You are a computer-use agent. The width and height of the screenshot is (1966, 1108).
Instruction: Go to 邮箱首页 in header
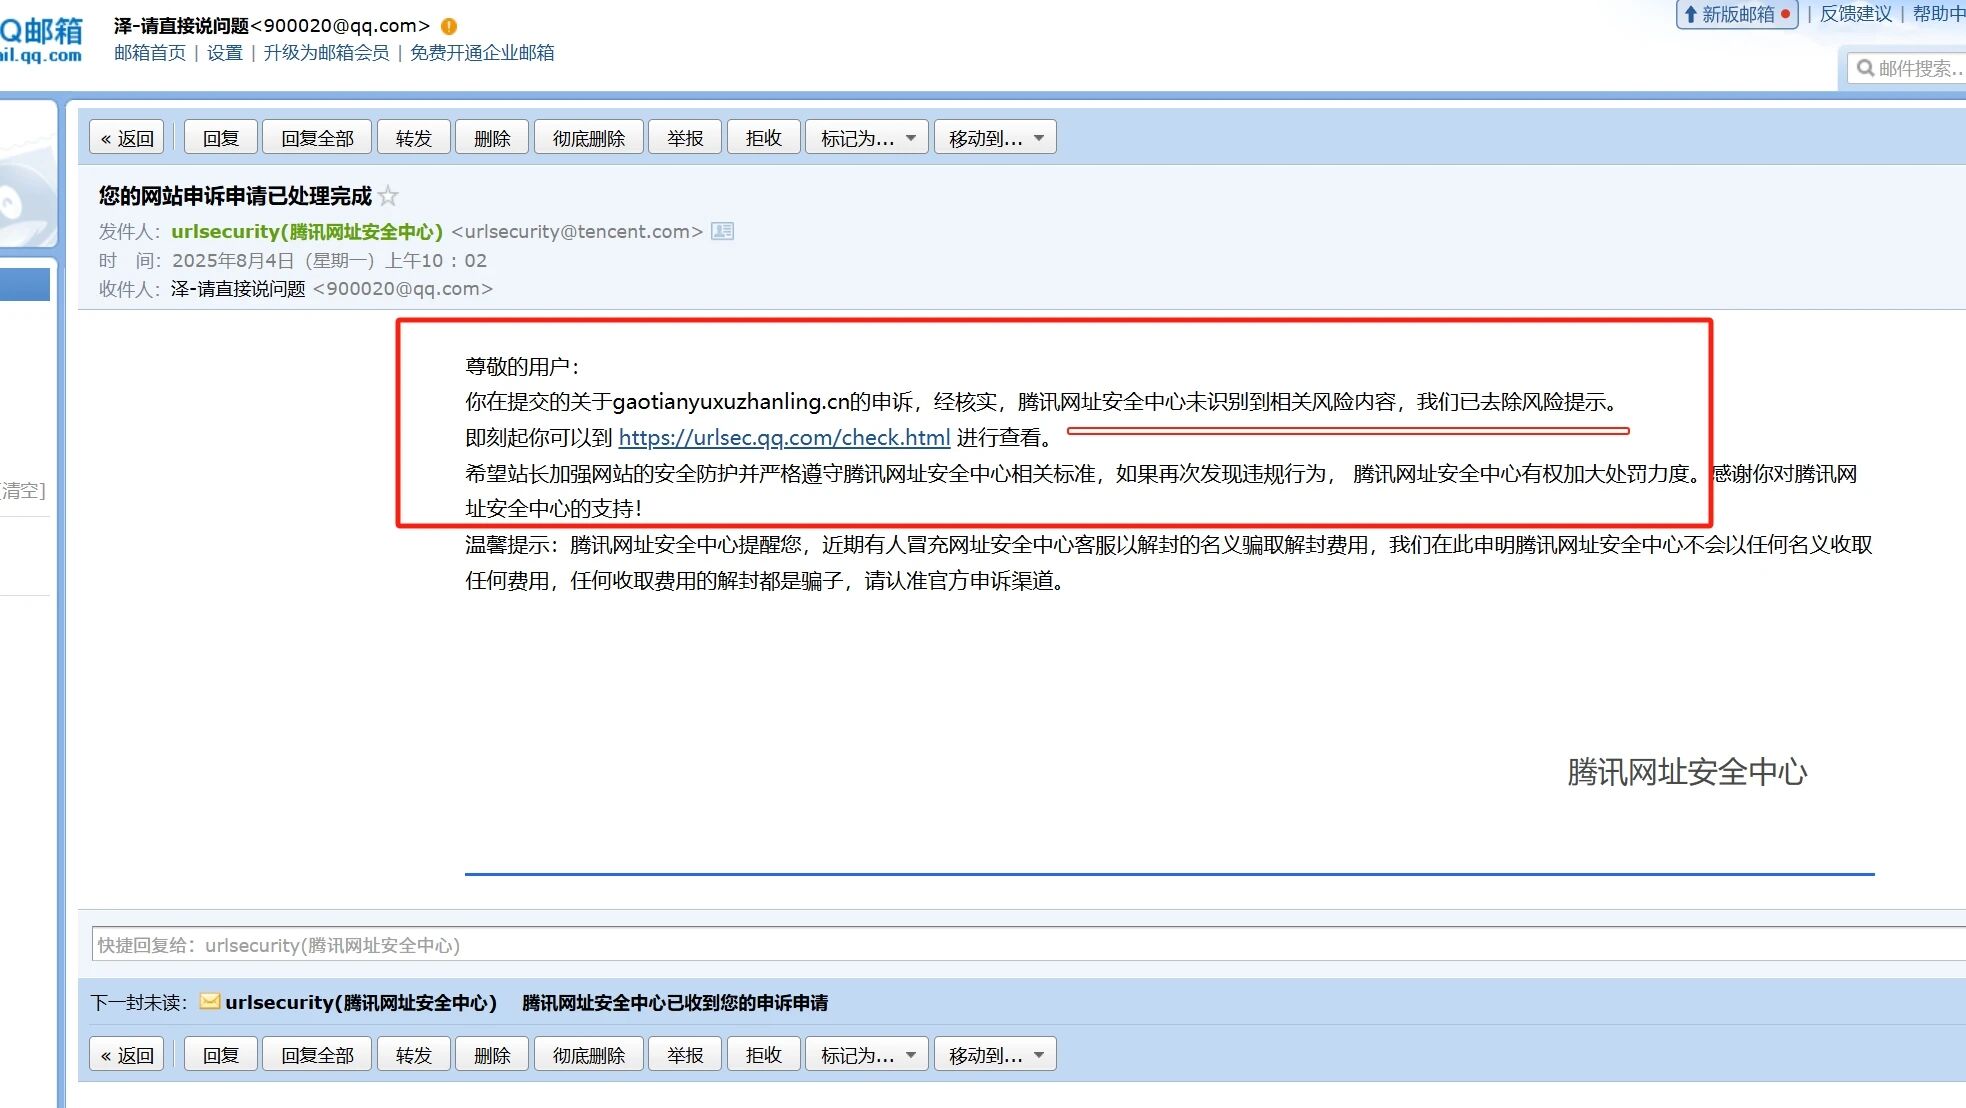pos(150,53)
